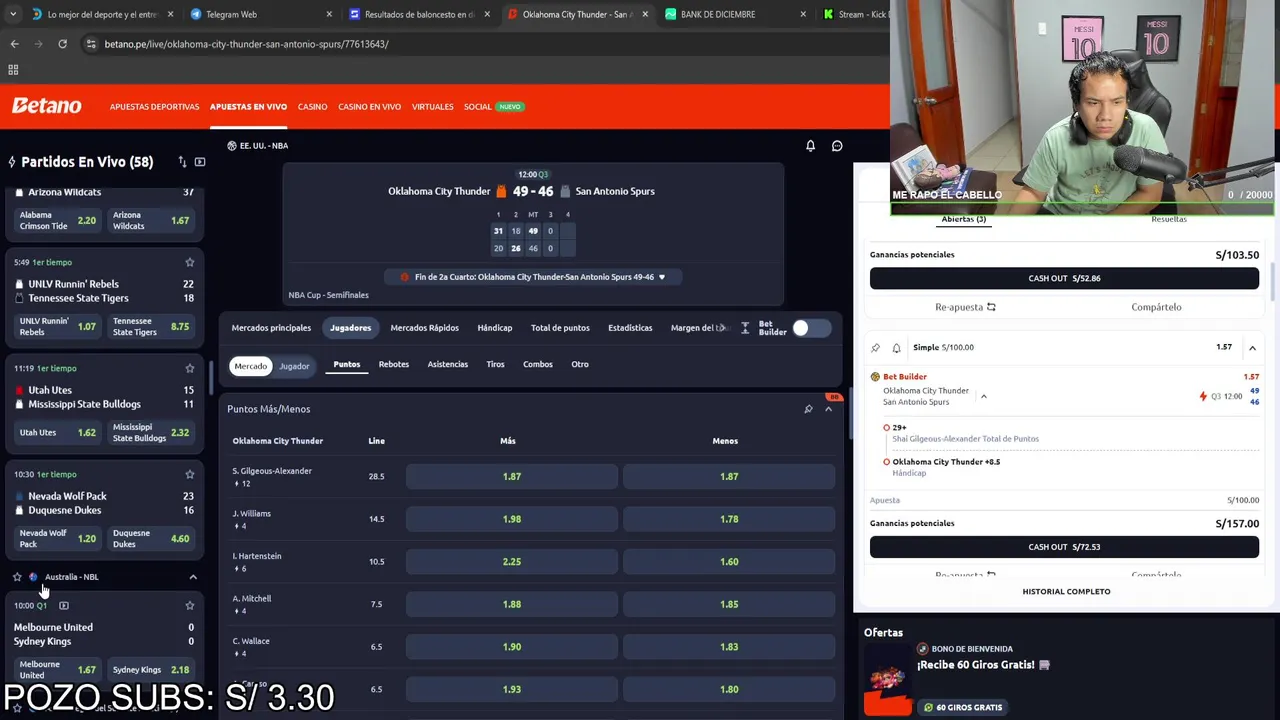This screenshot has width=1280, height=720.
Task: Open Apuestas Deportivas menu
Action: click(154, 106)
